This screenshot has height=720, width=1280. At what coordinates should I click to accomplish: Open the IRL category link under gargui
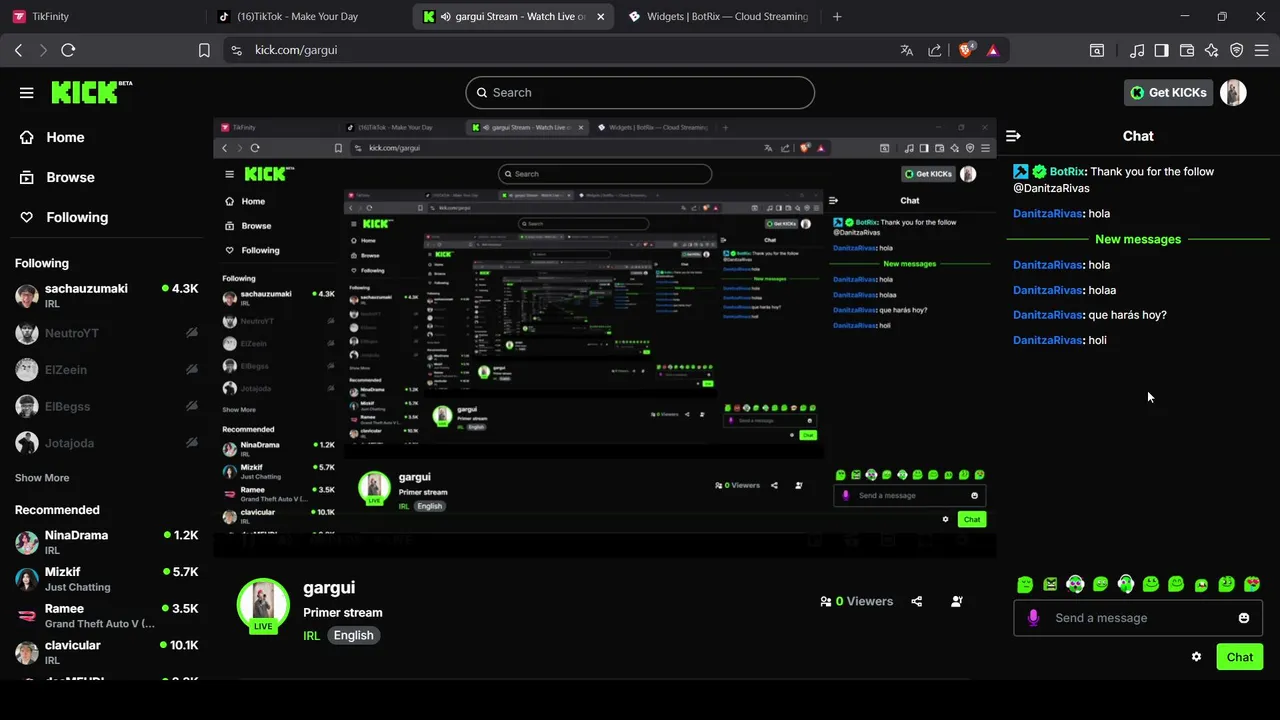tap(311, 635)
